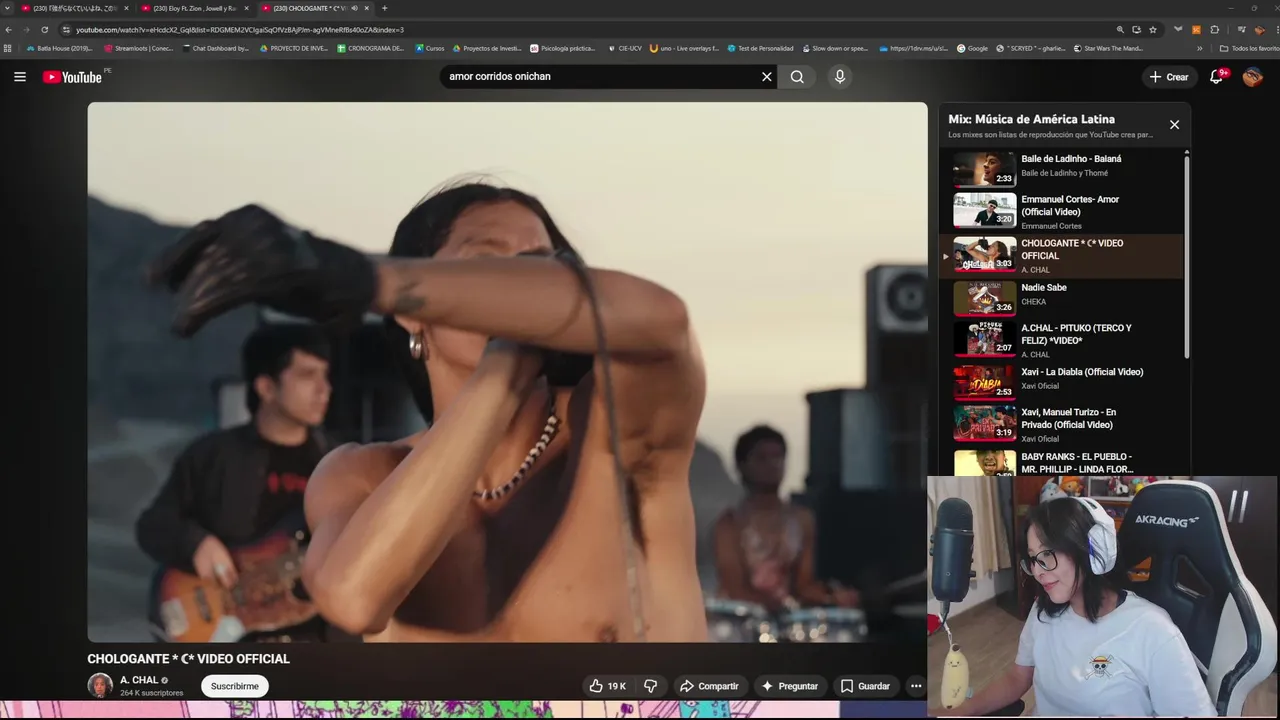Open the Chat Dashboard bookmark
The width and height of the screenshot is (1280, 720).
click(216, 48)
